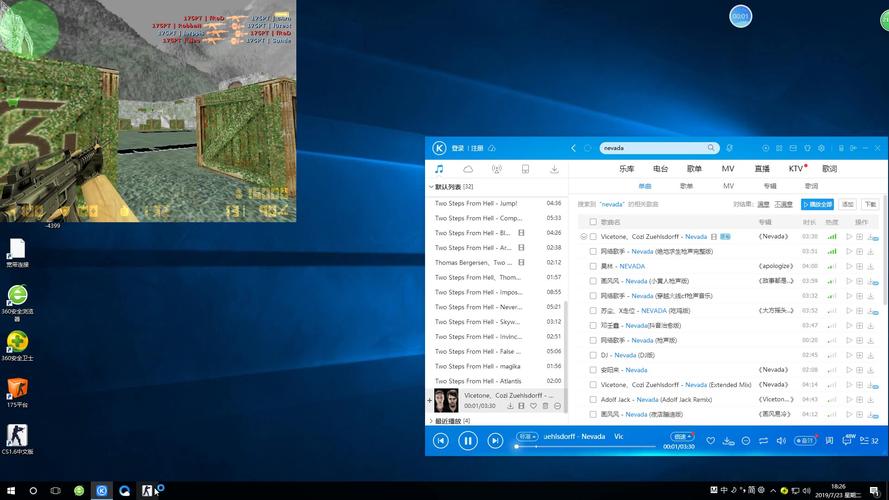Check the 郑壬鑫 - Nevada result

click(593, 325)
